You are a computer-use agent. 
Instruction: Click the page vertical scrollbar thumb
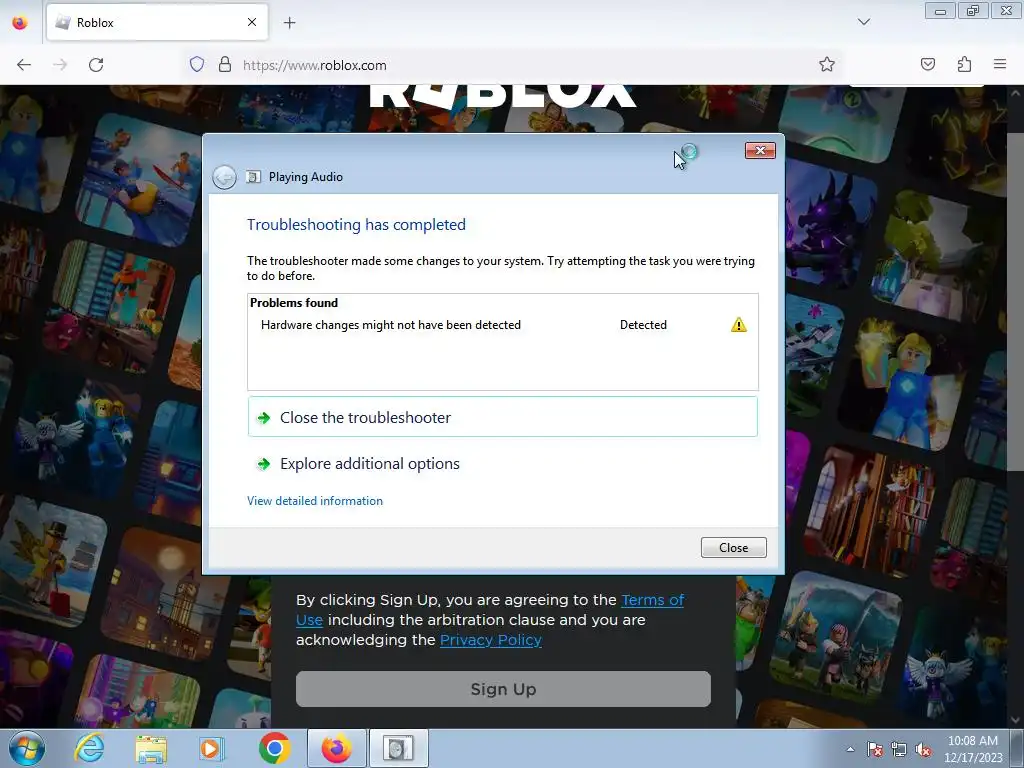1016,300
